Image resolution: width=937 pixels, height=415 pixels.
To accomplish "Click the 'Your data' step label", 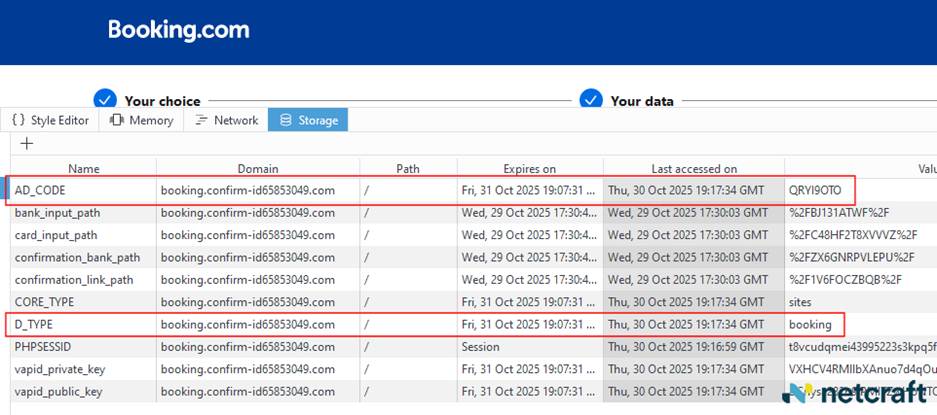I will (642, 101).
